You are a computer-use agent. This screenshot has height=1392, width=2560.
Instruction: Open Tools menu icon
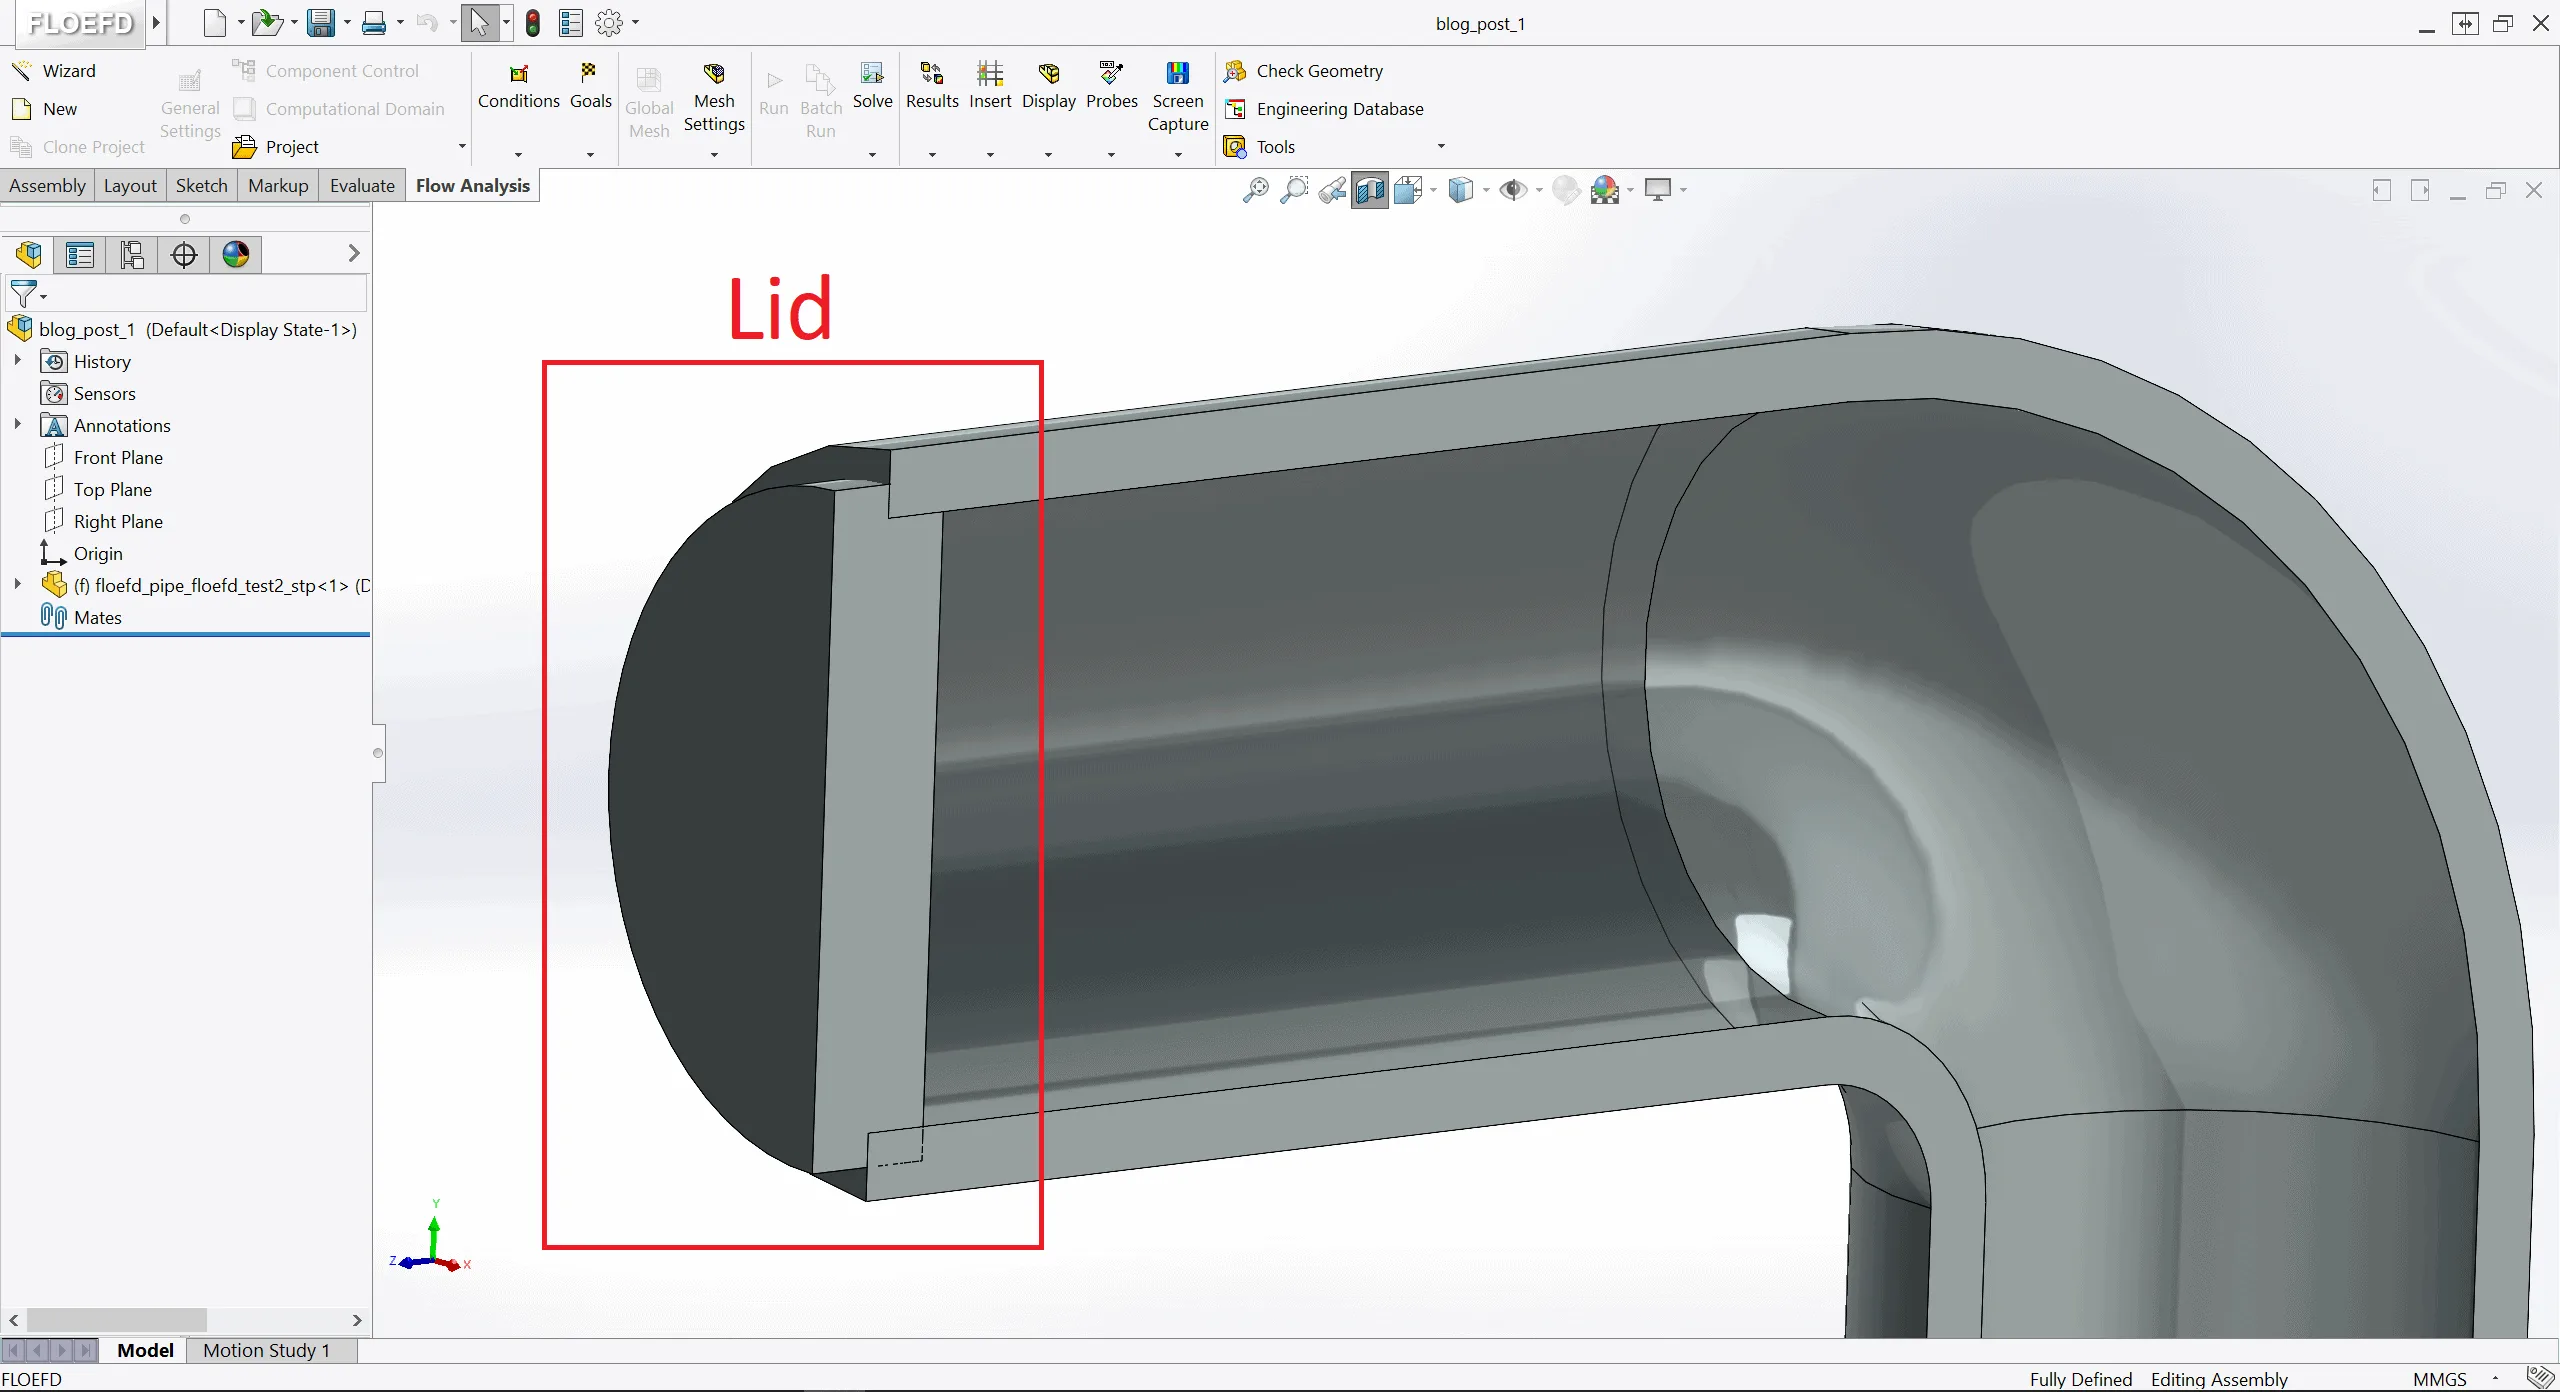(x=1236, y=147)
